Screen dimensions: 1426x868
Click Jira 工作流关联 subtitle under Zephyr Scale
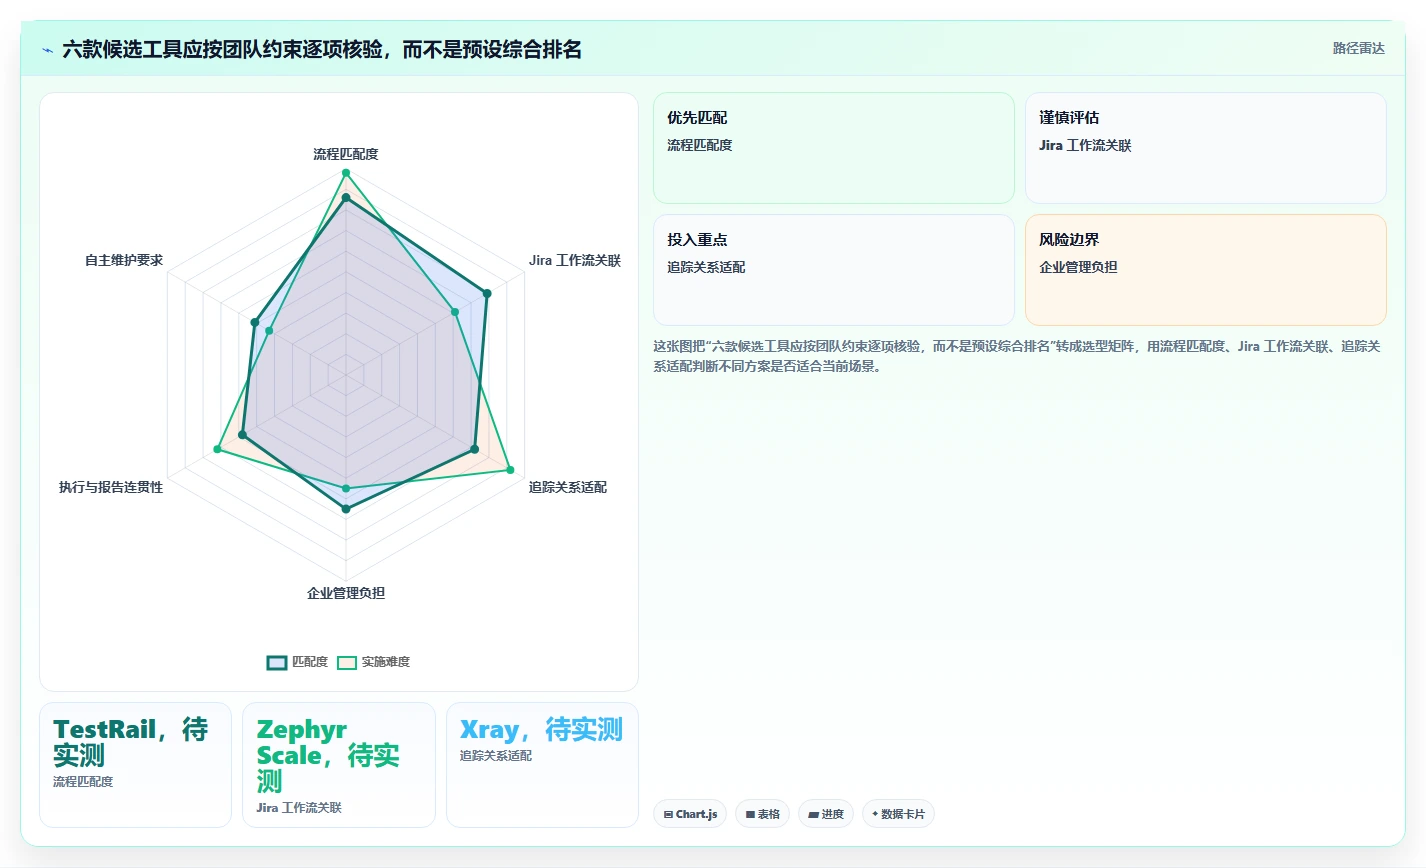[299, 808]
